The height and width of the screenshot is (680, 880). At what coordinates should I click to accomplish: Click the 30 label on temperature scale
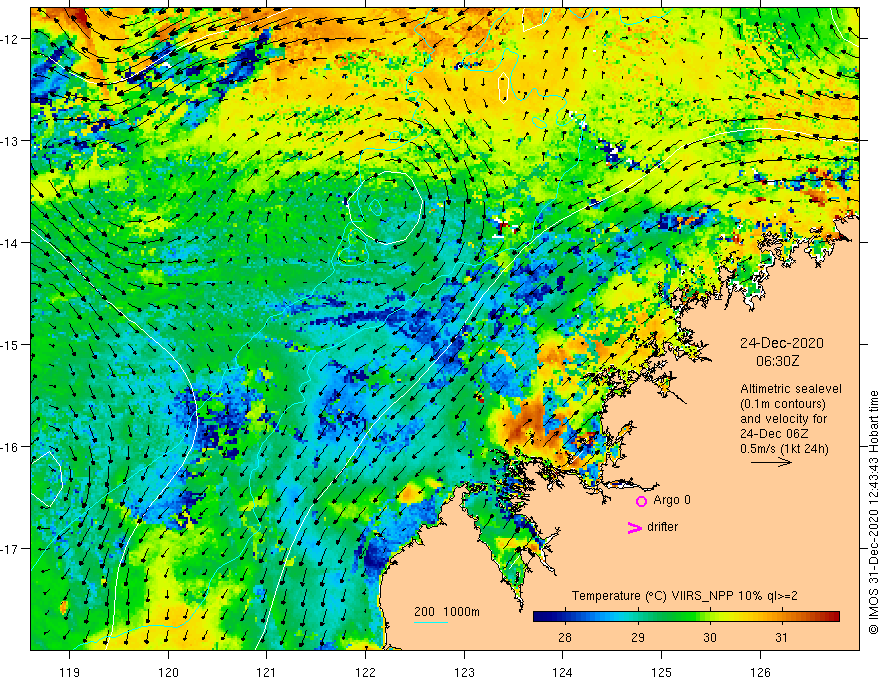click(709, 637)
